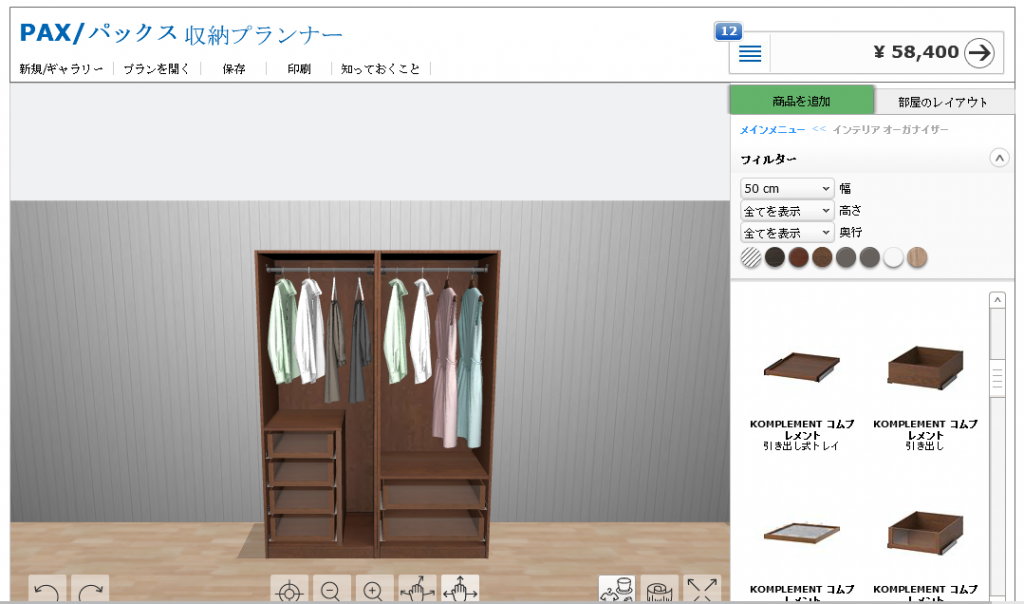Select the tray with grey insert thumbnail
Viewport: 1024px width, 604px height.
tap(801, 532)
